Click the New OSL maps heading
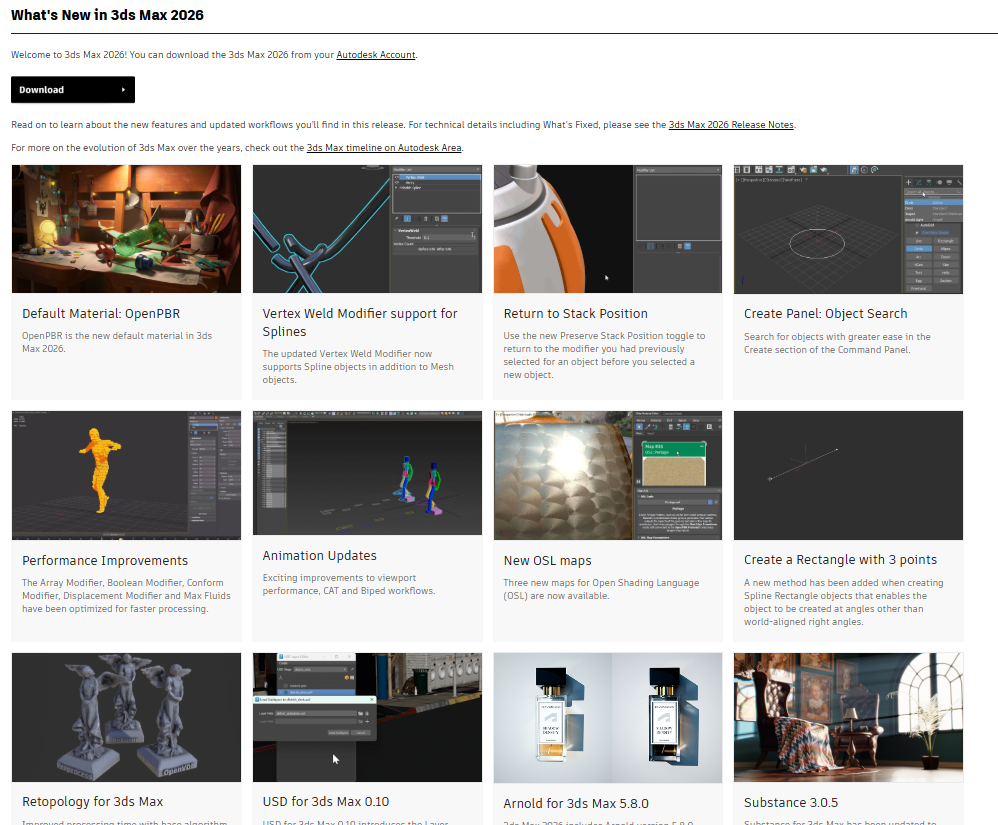Viewport: 998px width, 825px height. point(547,560)
